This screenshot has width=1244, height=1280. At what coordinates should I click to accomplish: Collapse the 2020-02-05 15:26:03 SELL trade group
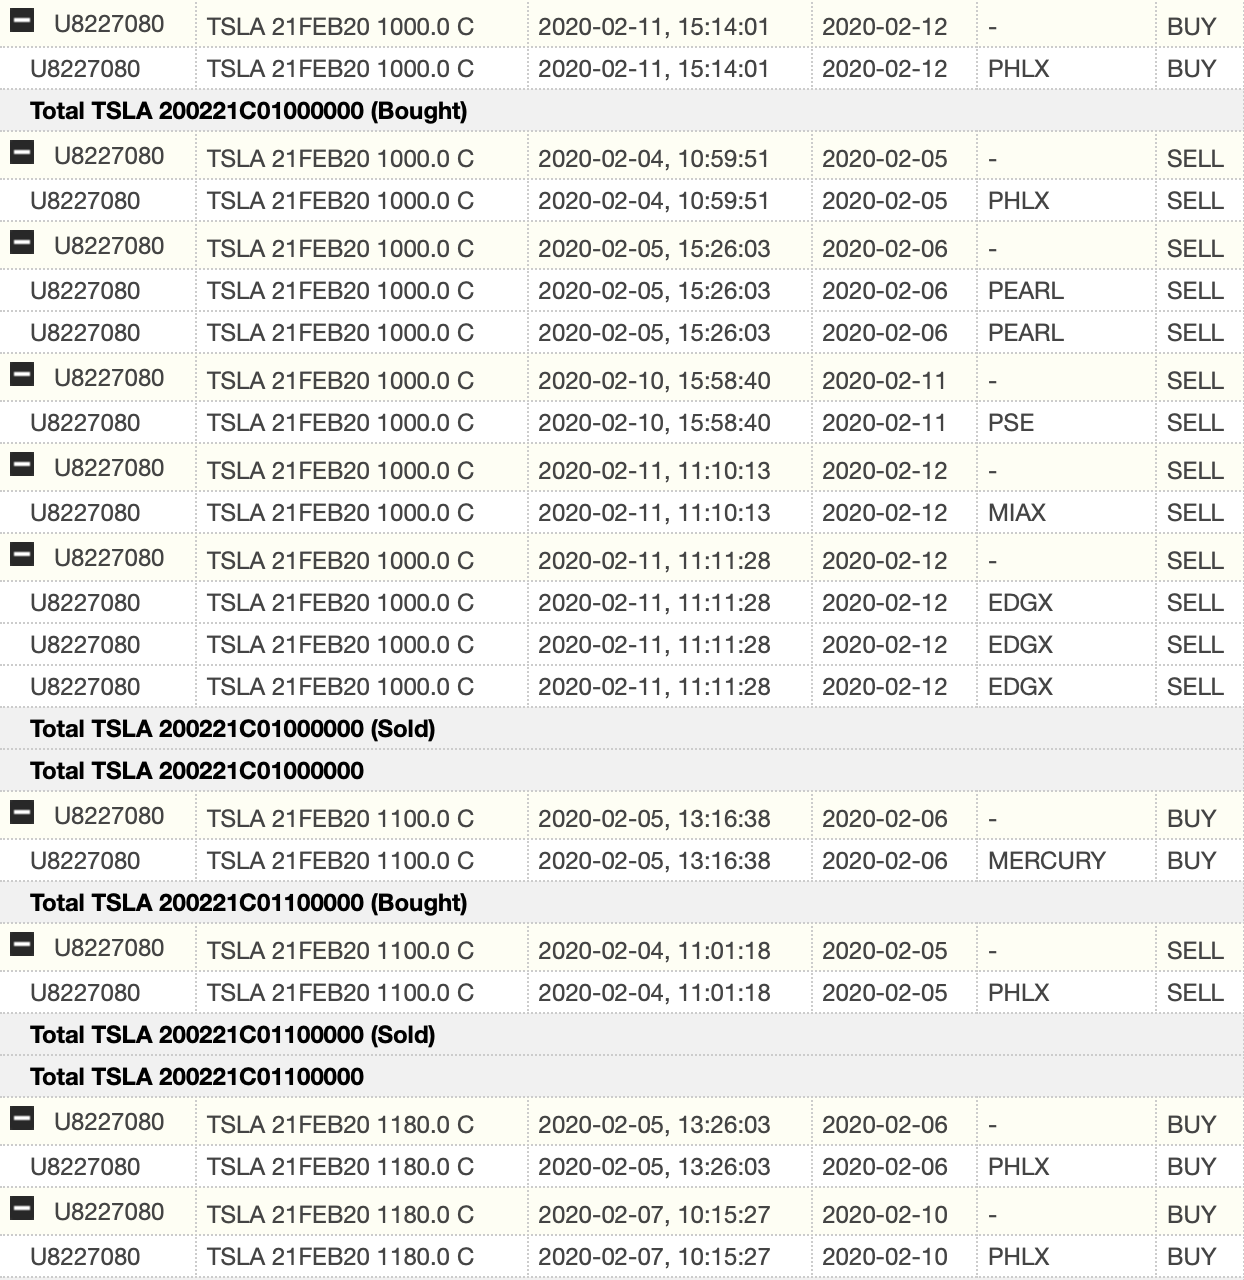[x=21, y=243]
